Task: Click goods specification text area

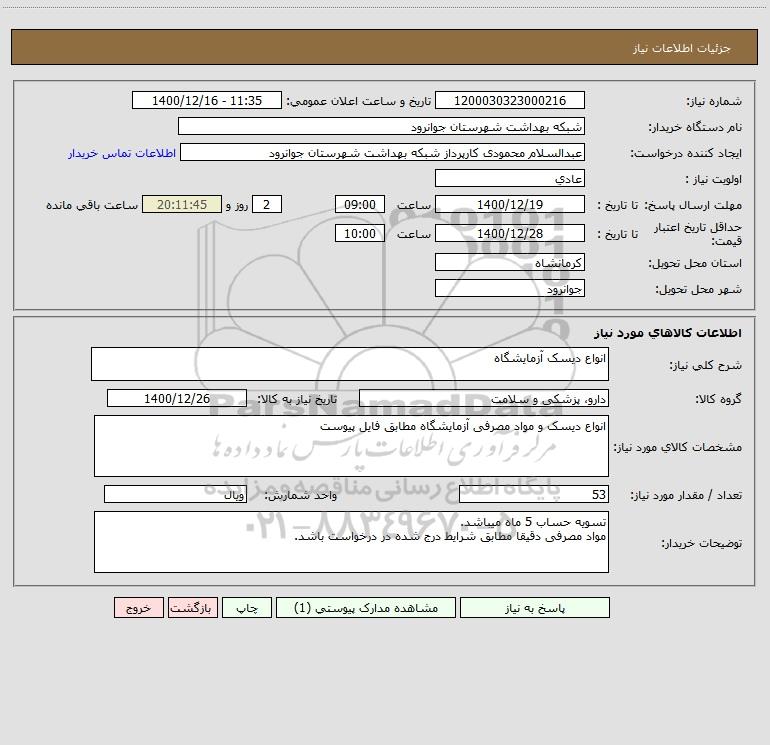Action: point(351,446)
